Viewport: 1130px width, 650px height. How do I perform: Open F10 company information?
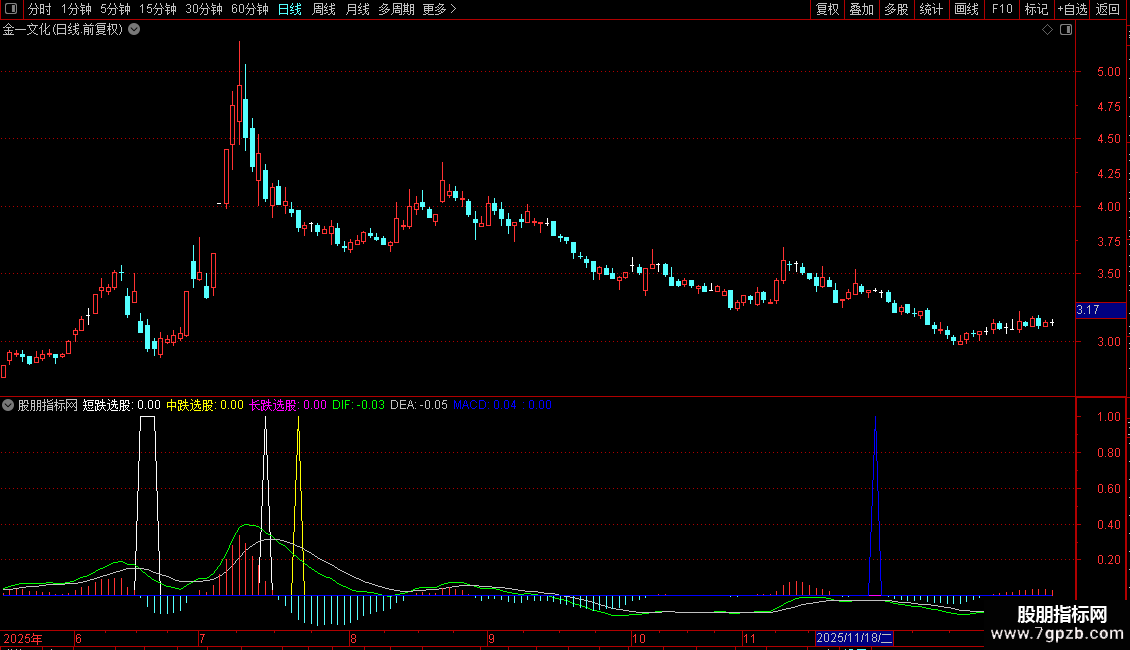(1002, 9)
